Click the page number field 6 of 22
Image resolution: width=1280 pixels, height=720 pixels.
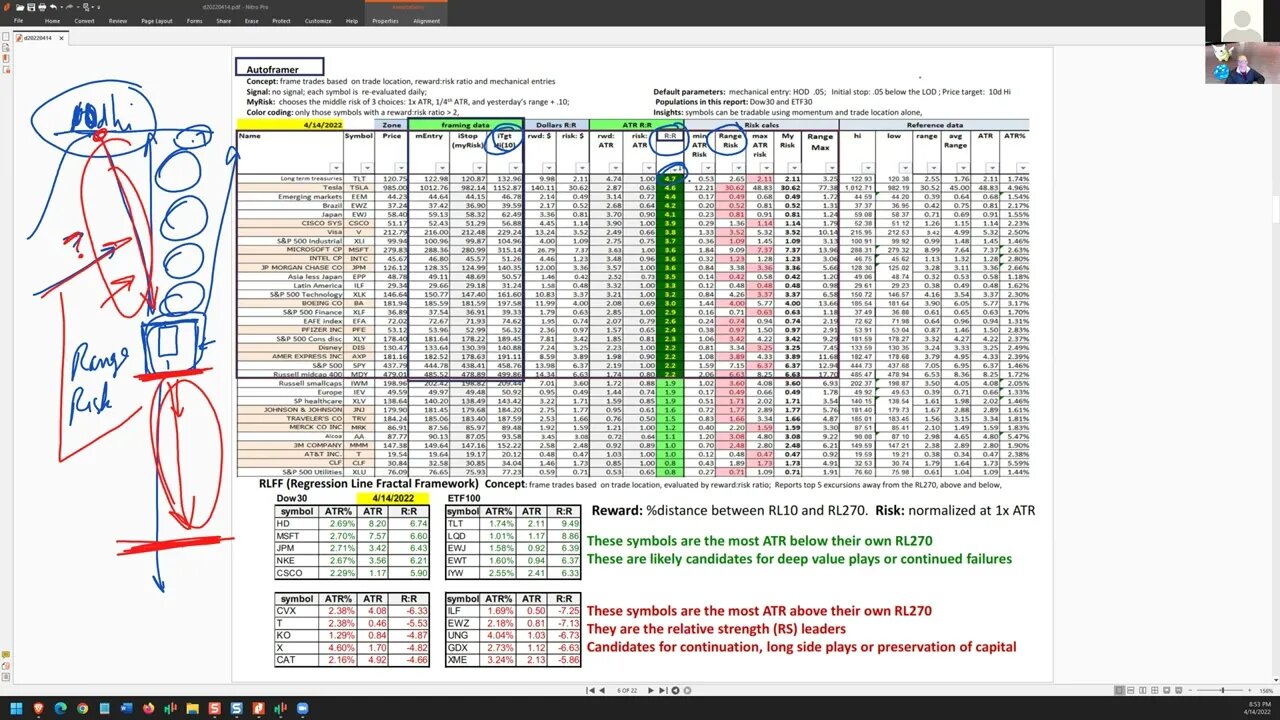627,690
